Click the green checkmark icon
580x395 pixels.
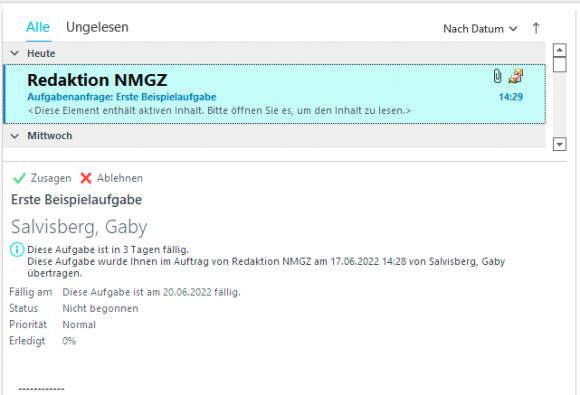(x=19, y=179)
